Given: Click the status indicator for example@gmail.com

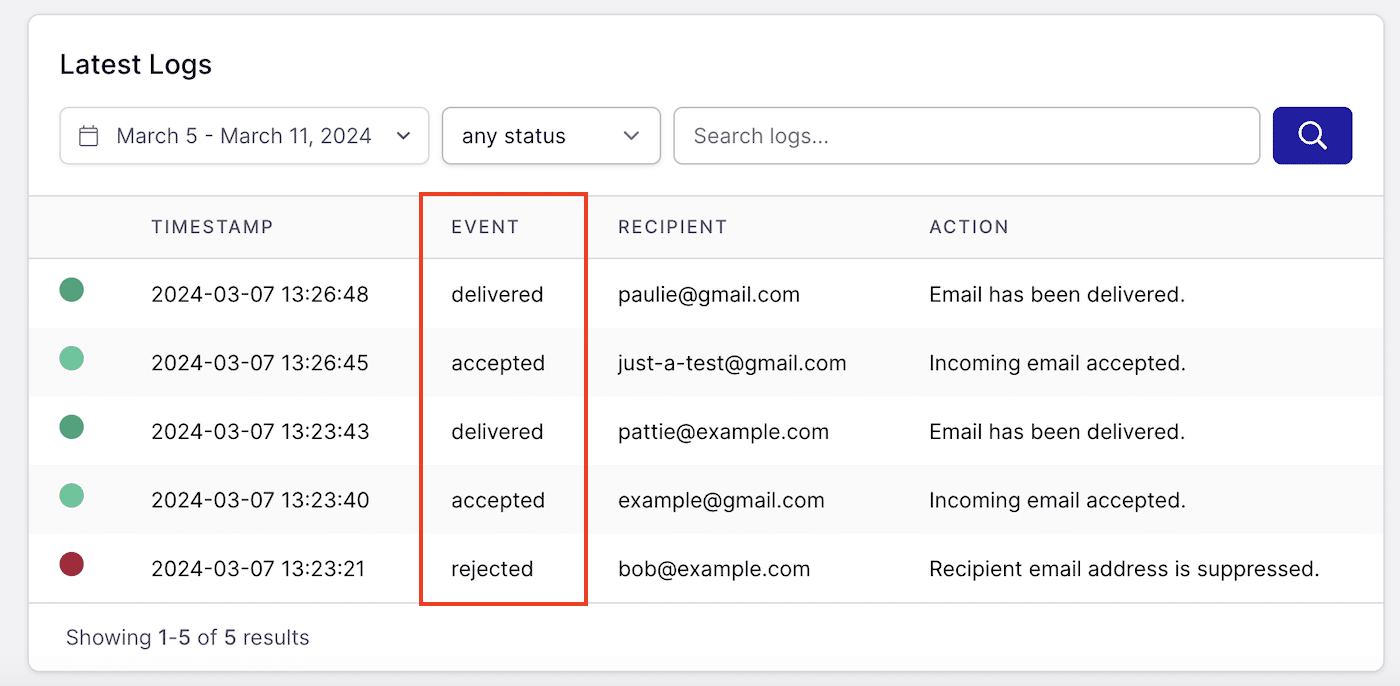Looking at the screenshot, I should [x=71, y=494].
